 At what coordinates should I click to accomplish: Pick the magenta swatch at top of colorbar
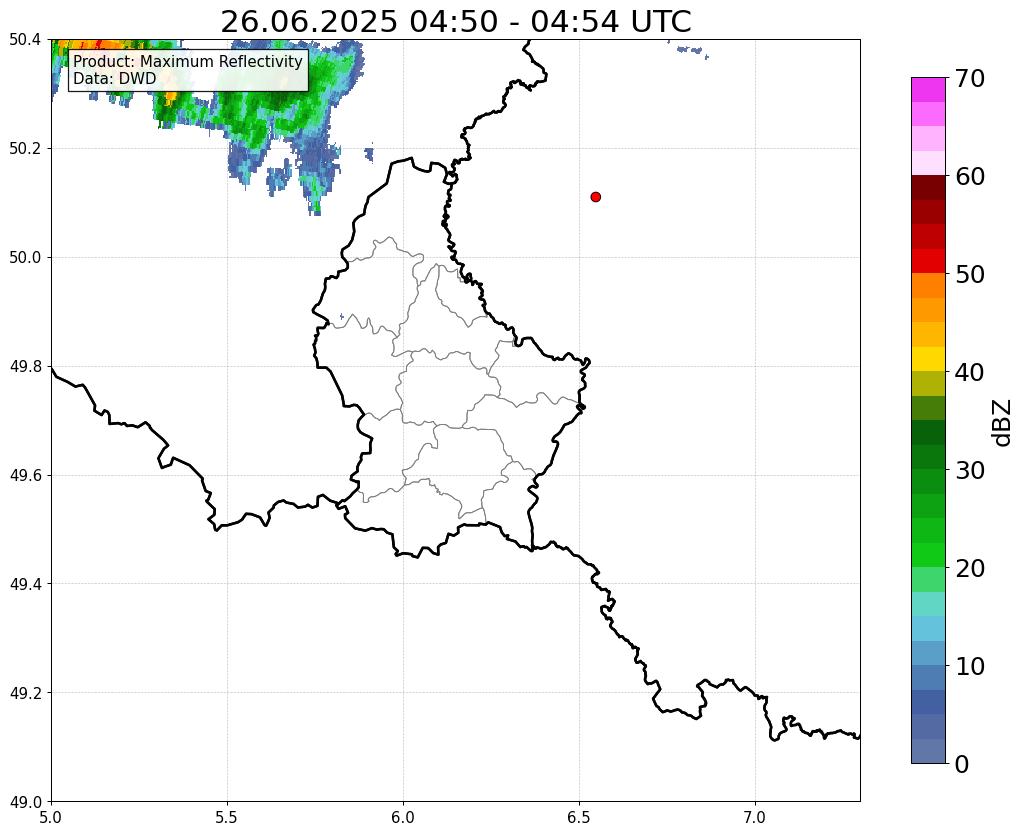coord(928,90)
